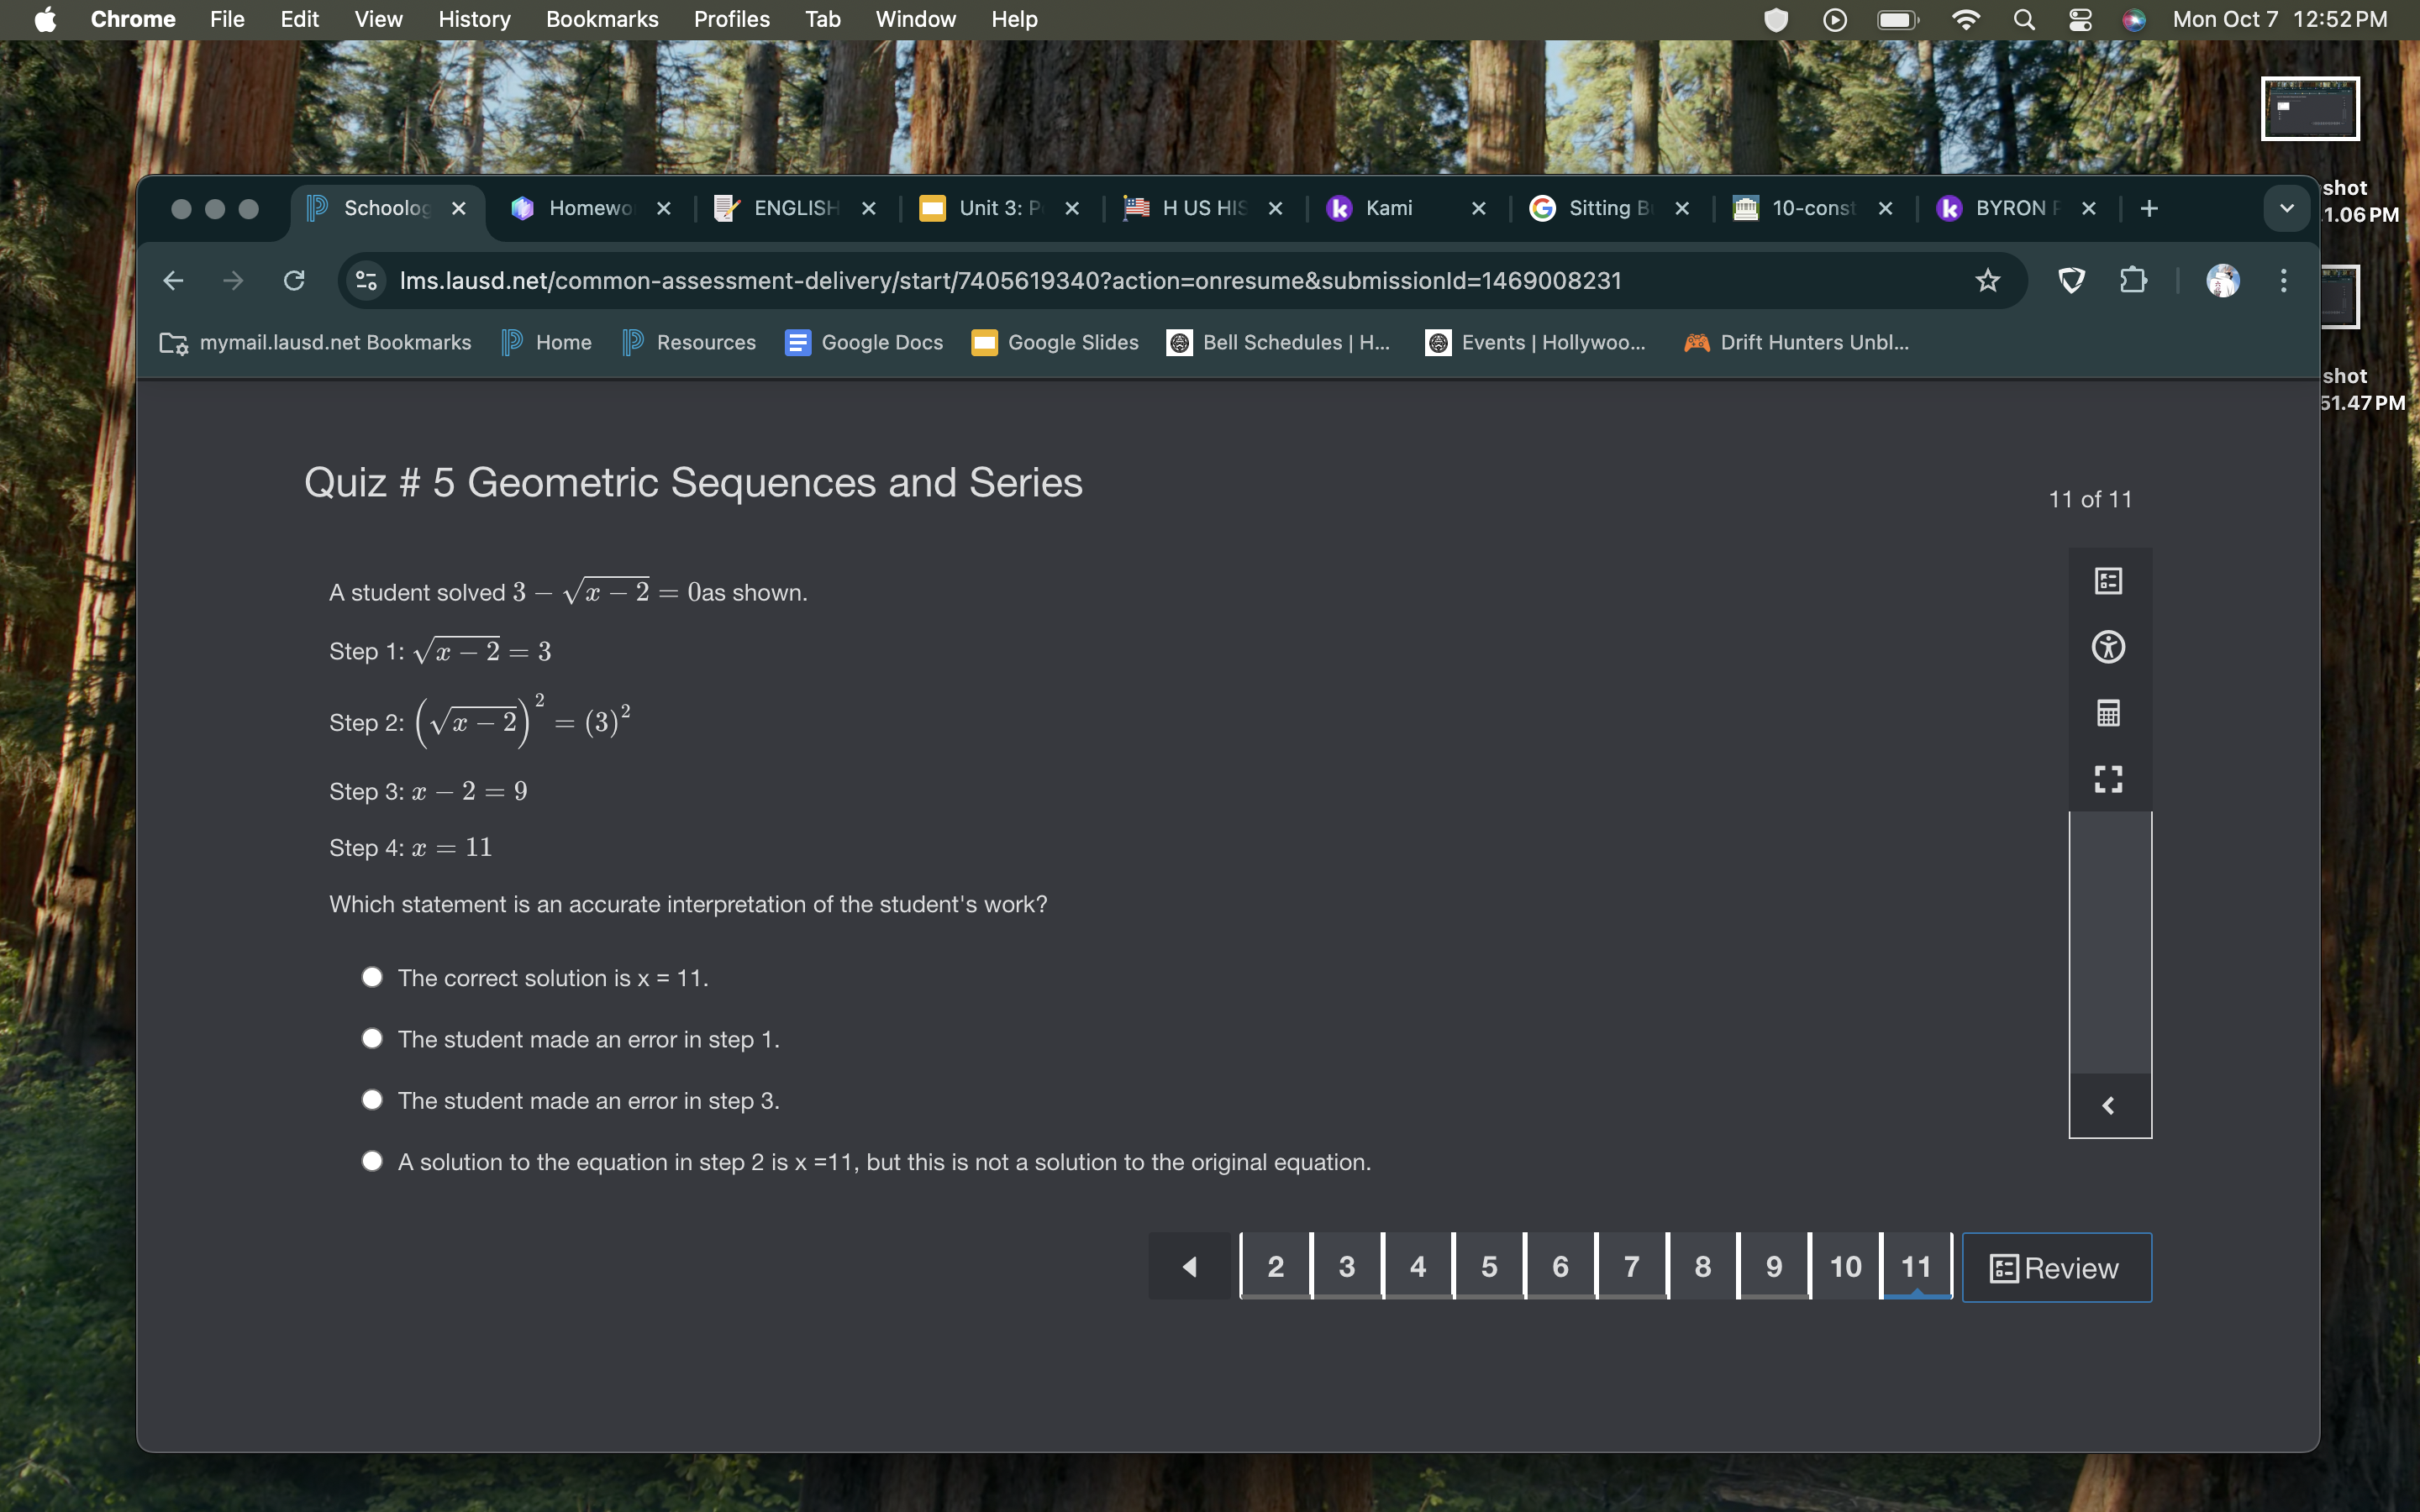Click page number 7 in the quiz navigation
The width and height of the screenshot is (2420, 1512).
1631,1267
